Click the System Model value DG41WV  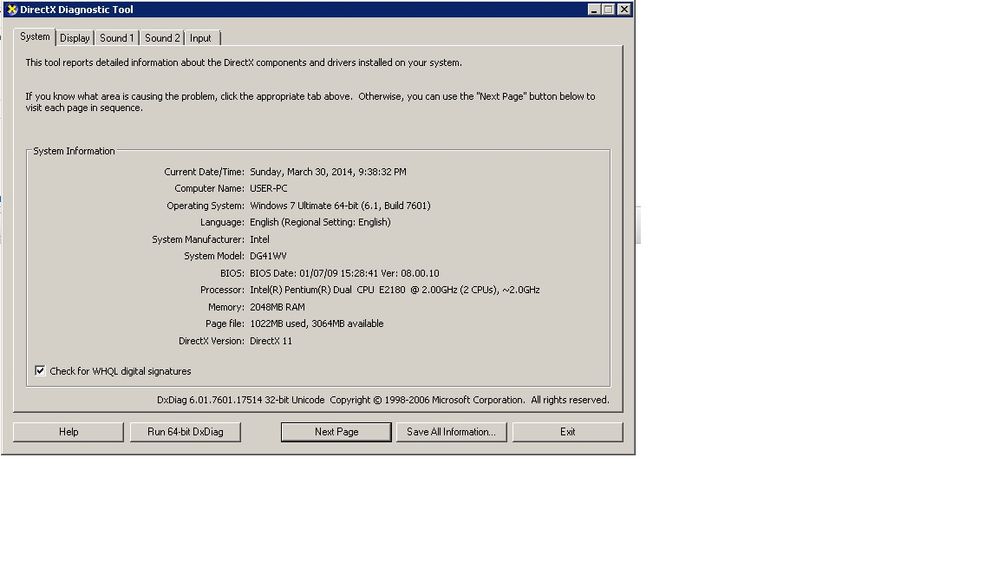point(268,256)
